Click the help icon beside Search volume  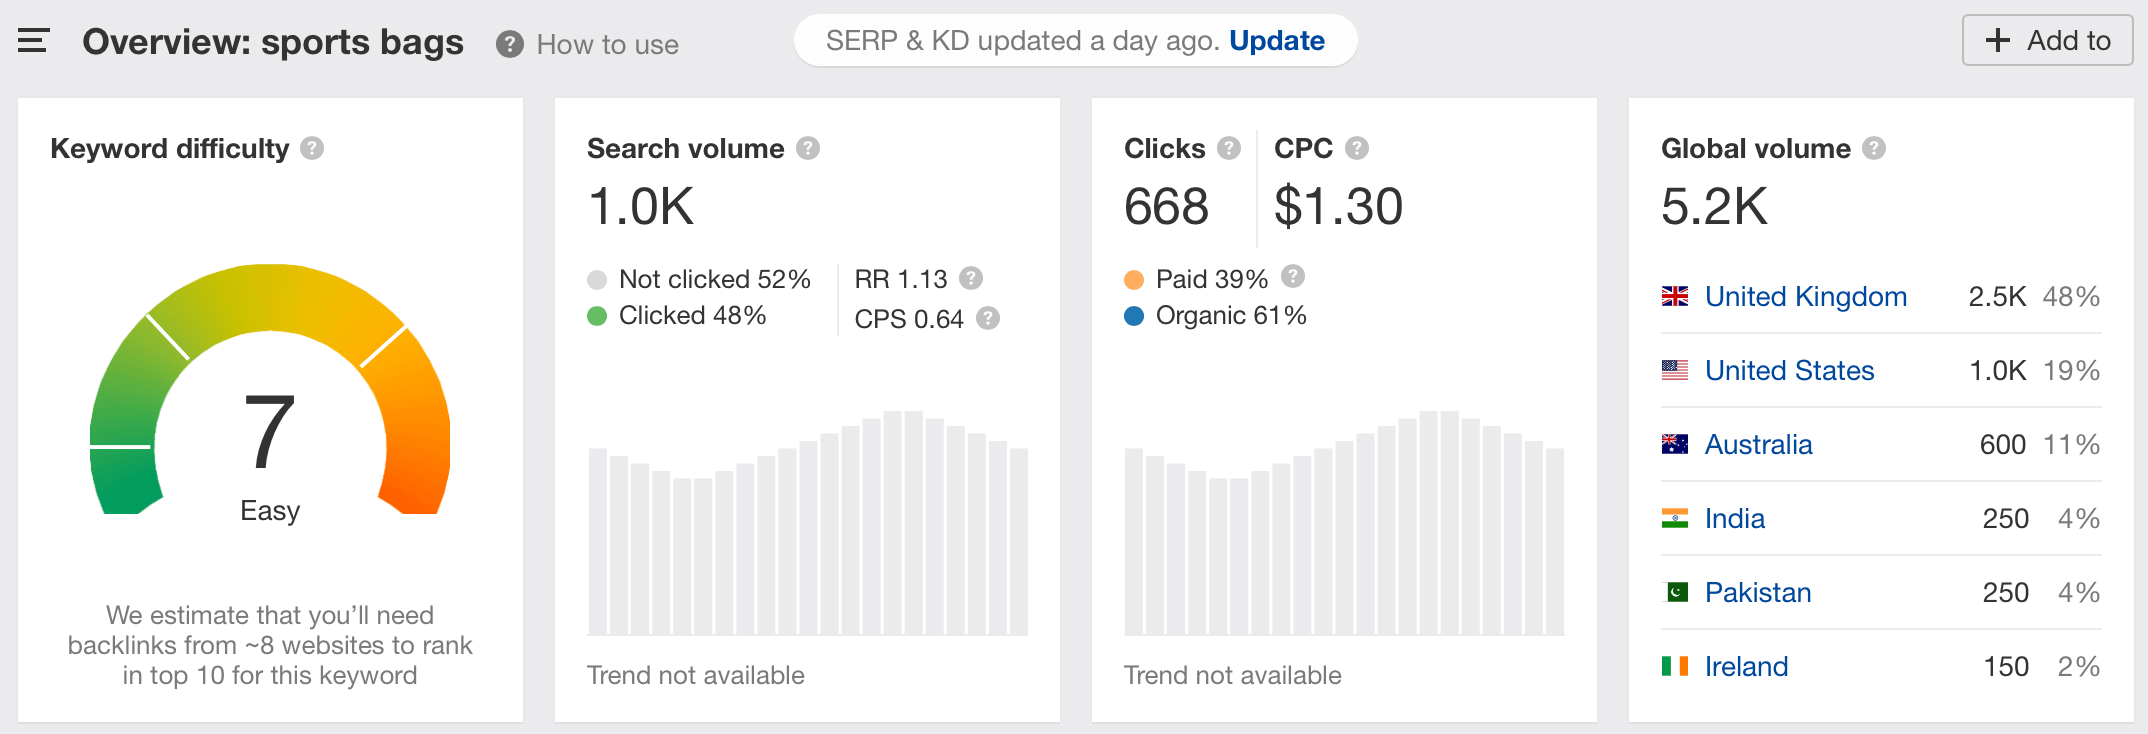pyautogui.click(x=808, y=148)
